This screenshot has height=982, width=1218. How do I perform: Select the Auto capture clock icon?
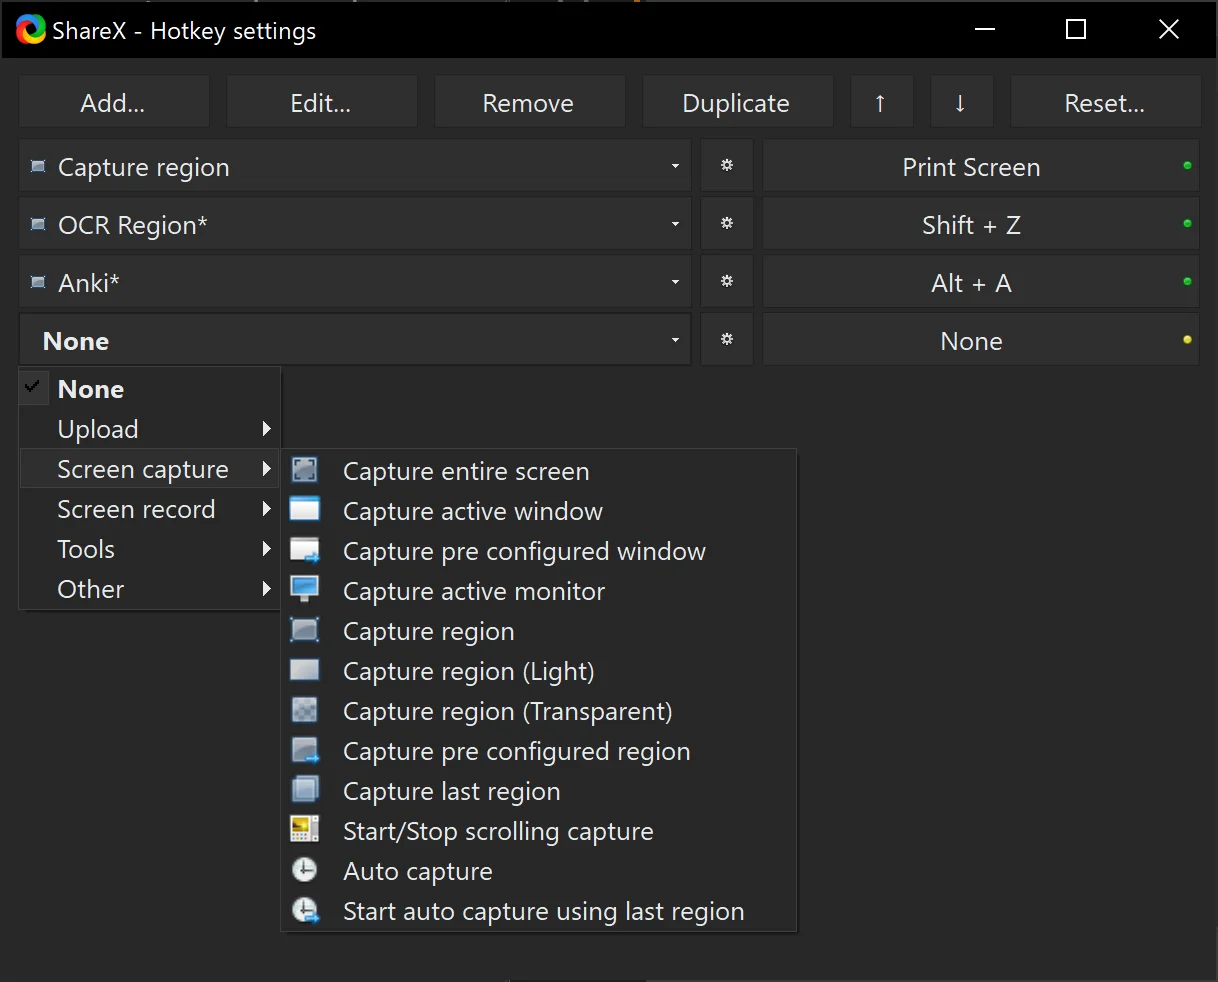(x=305, y=869)
